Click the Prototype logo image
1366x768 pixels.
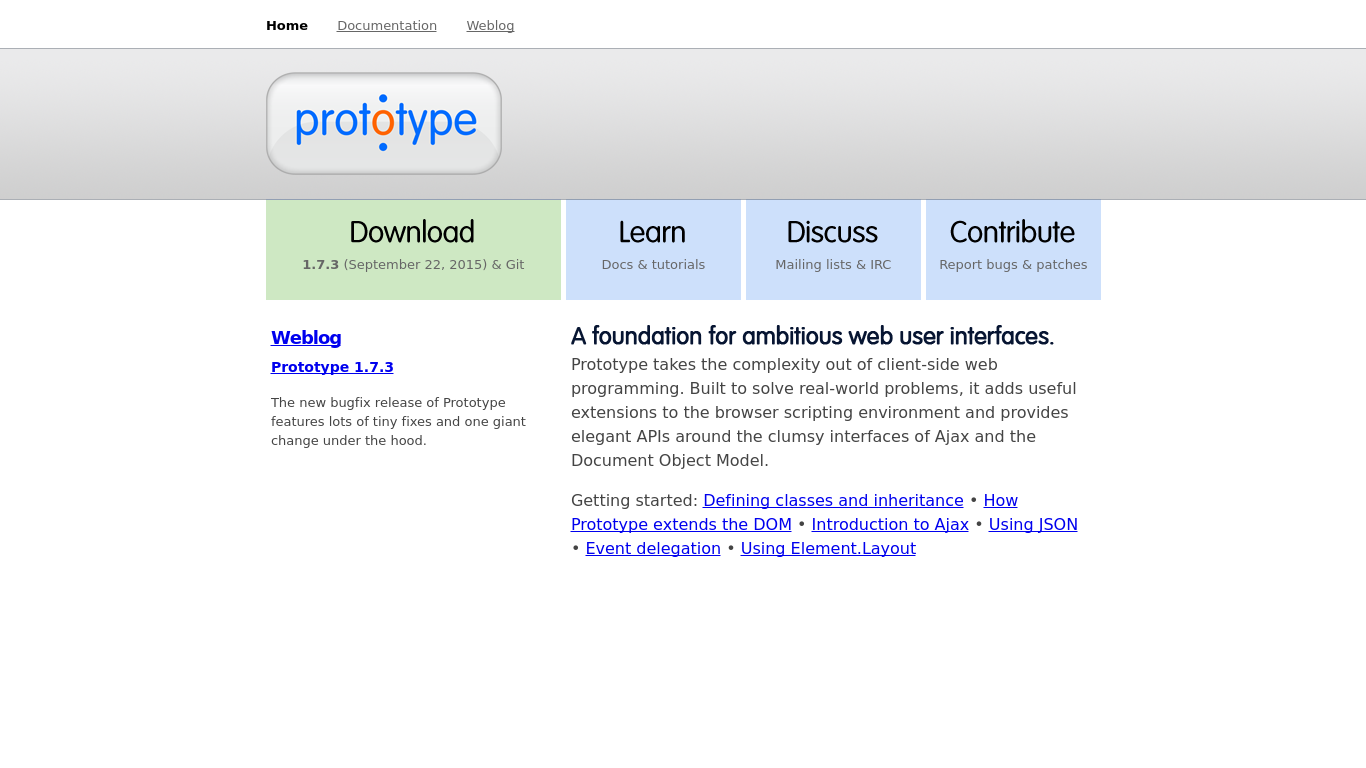coord(384,124)
